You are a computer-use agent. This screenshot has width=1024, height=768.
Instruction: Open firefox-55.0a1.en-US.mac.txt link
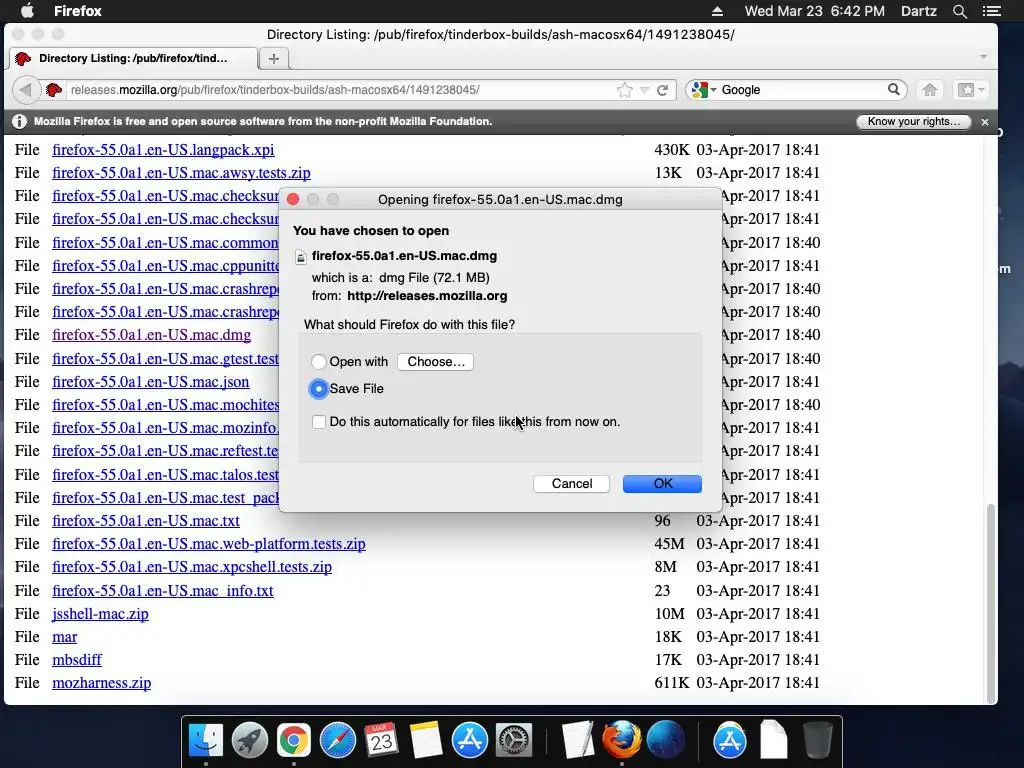[146, 521]
